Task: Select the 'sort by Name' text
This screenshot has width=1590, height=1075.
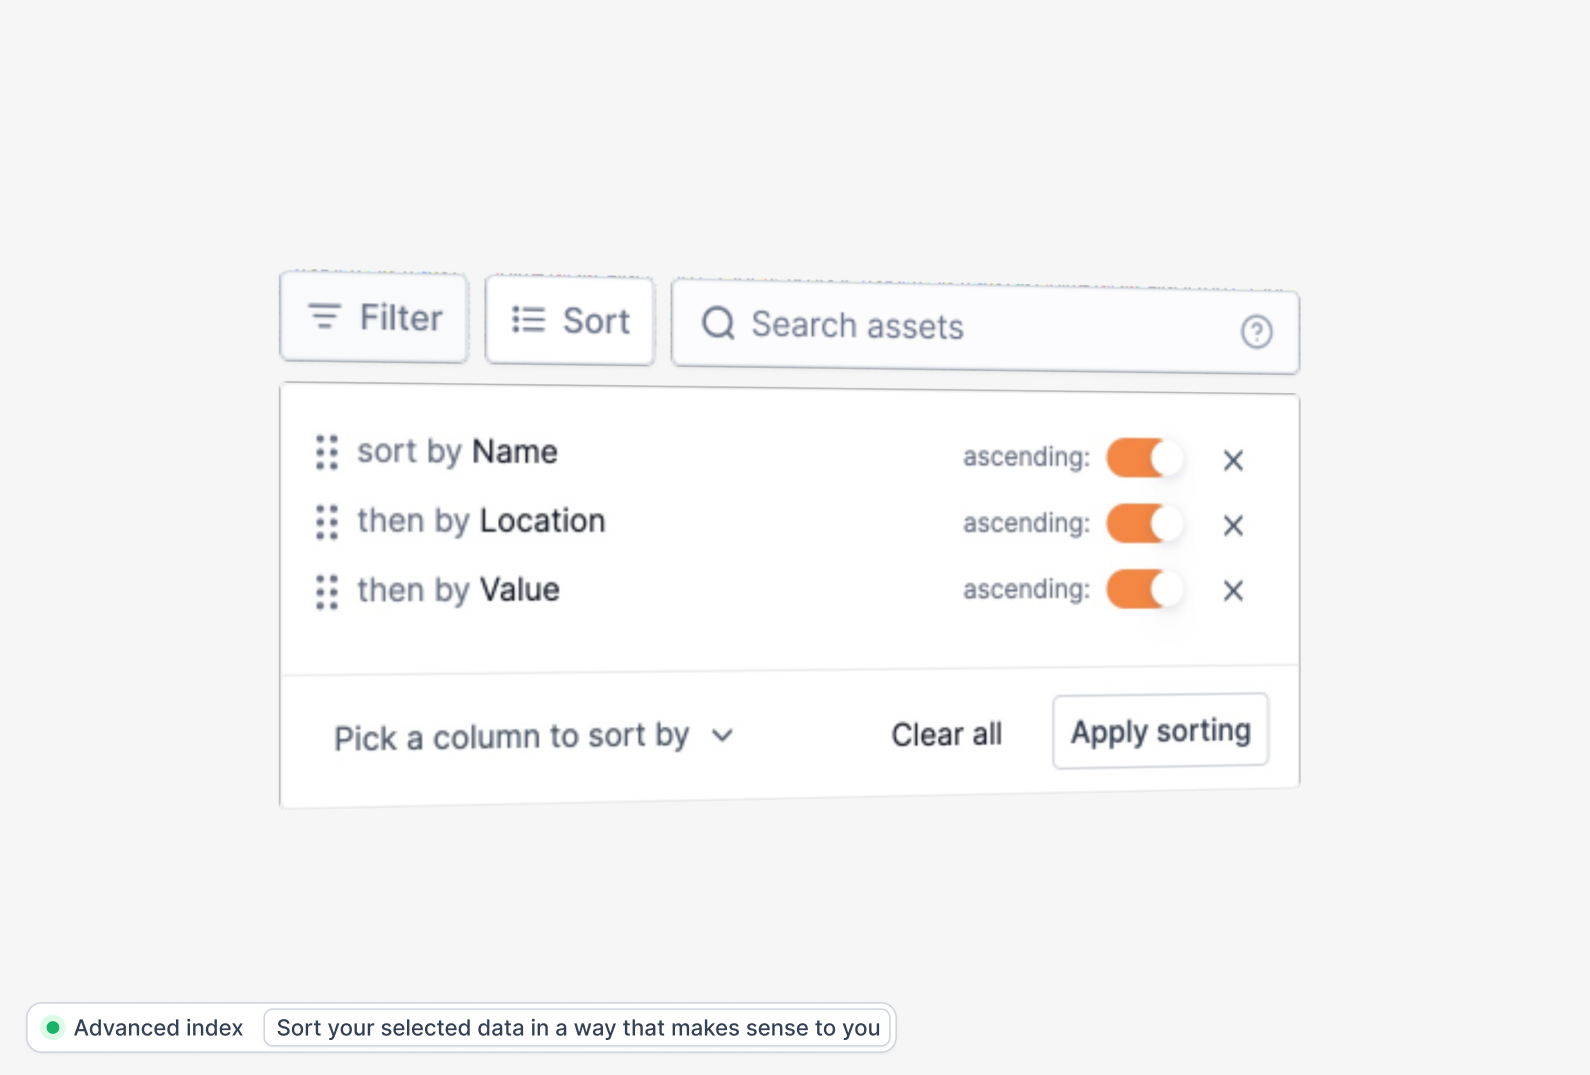Action: tap(457, 452)
